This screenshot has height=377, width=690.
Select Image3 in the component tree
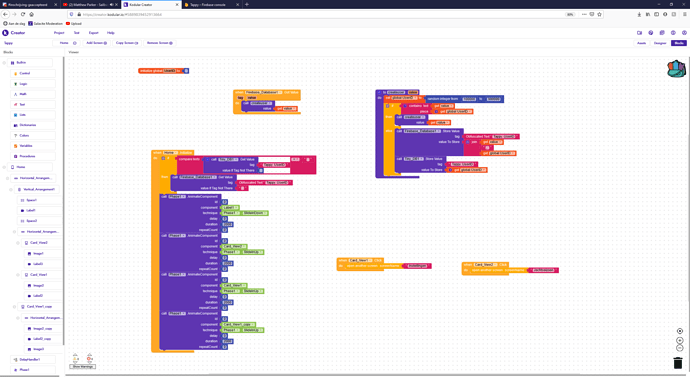44,349
